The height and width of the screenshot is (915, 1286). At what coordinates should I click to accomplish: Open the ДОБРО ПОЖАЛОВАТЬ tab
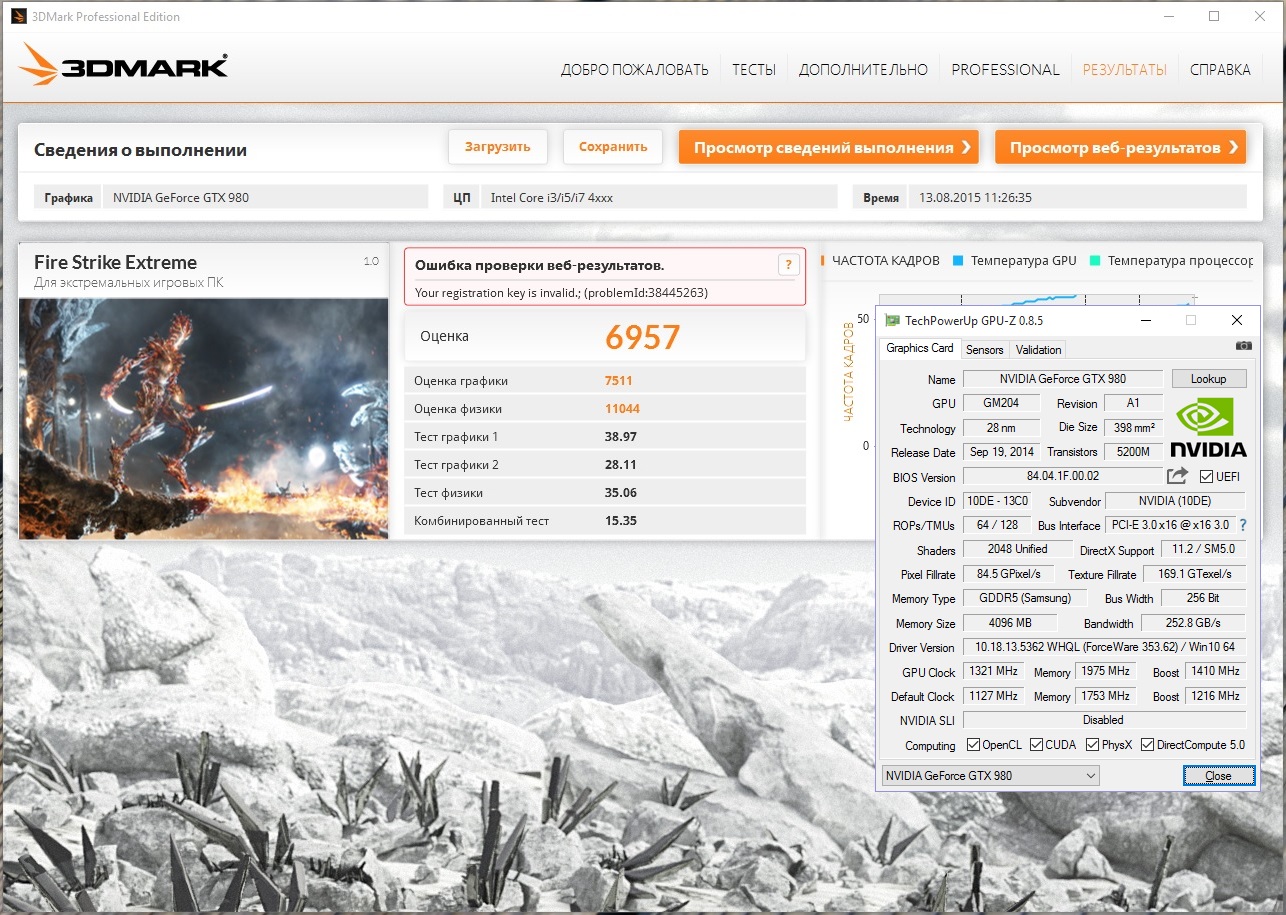click(635, 69)
